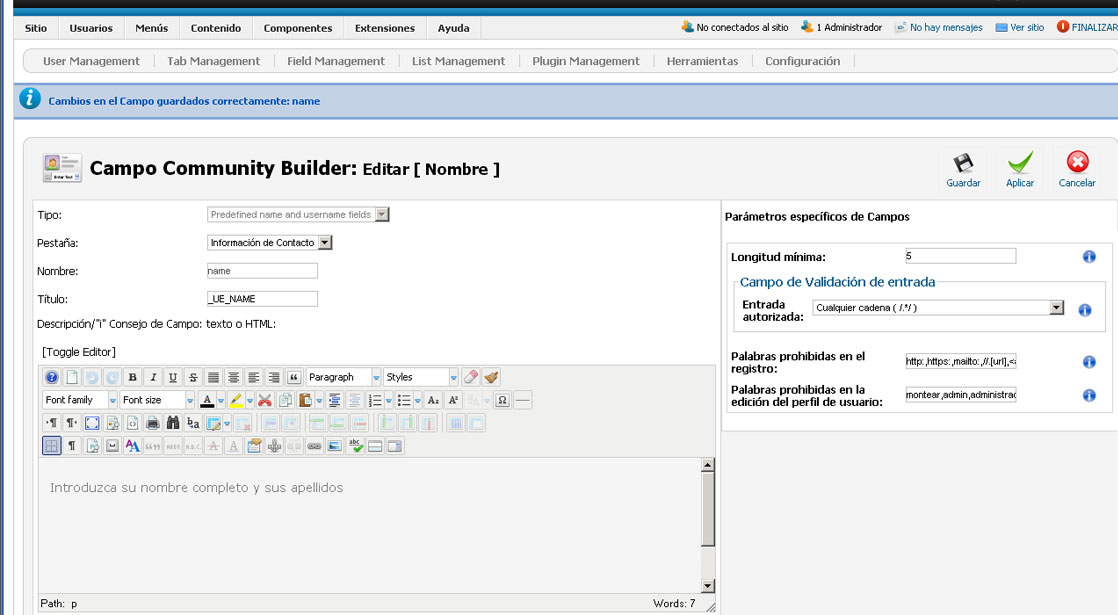Image resolution: width=1118 pixels, height=615 pixels.
Task: Click the eraser remove-formatting icon
Action: [471, 377]
